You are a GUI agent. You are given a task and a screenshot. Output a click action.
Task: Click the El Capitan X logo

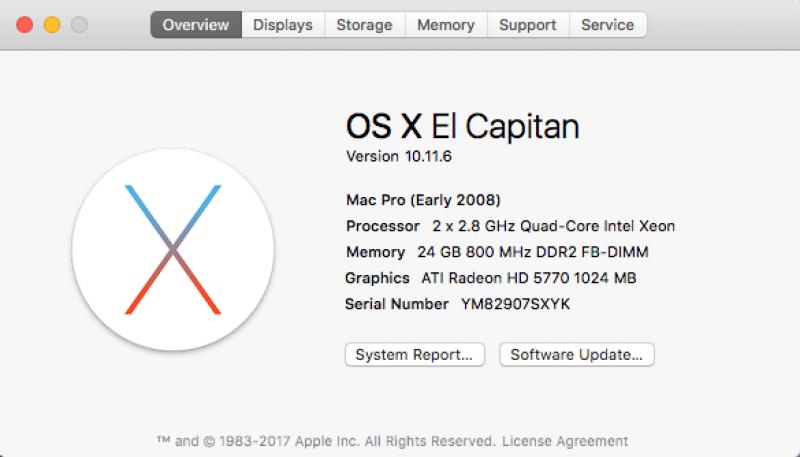(173, 249)
